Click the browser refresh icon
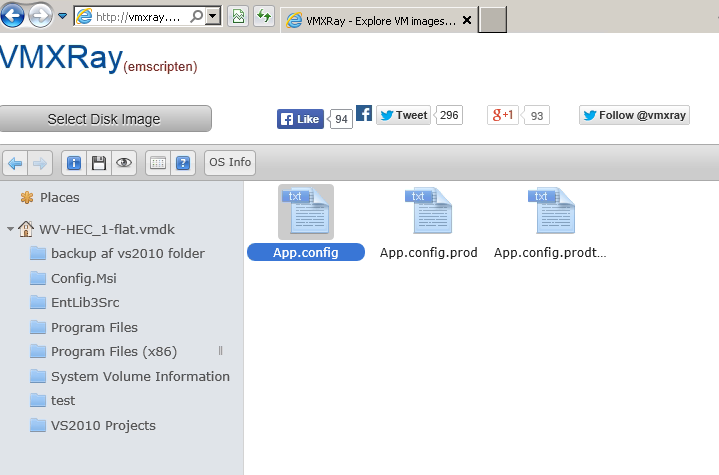 [x=264, y=16]
